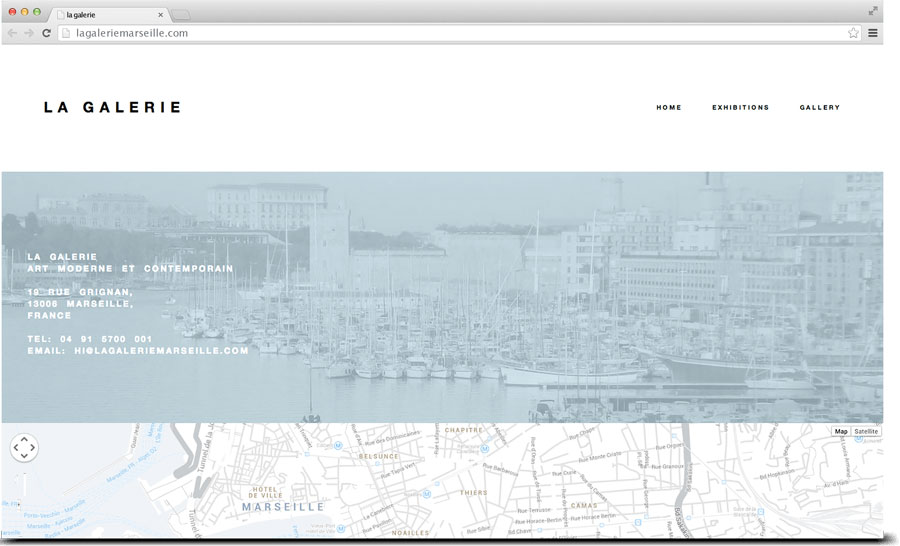Open a new tab beside la galerie
Image resolution: width=900 pixels, height=546 pixels.
(x=181, y=15)
